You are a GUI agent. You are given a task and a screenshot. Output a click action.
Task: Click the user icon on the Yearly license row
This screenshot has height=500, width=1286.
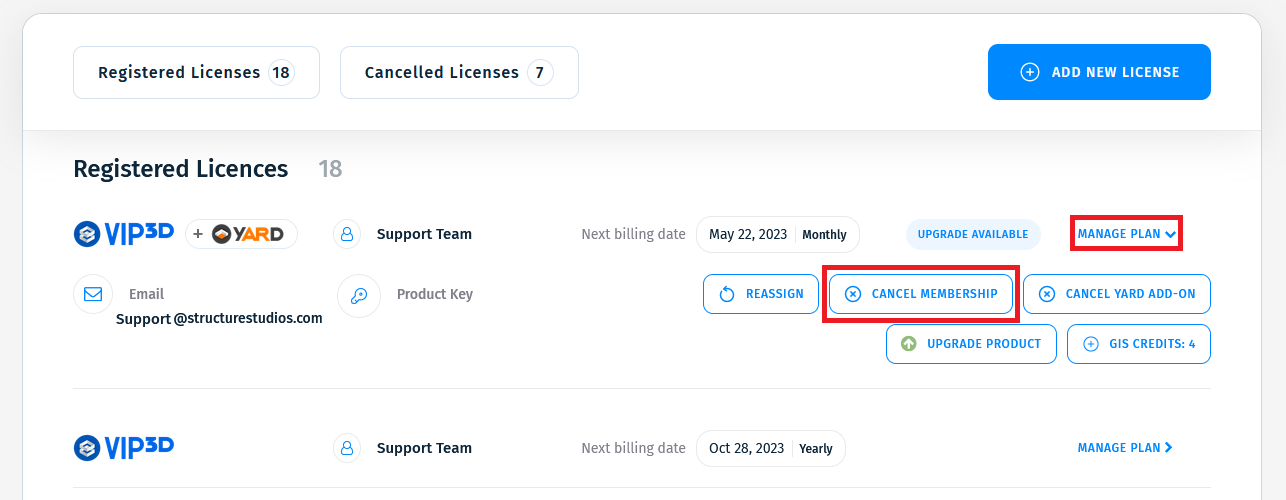pyautogui.click(x=347, y=448)
